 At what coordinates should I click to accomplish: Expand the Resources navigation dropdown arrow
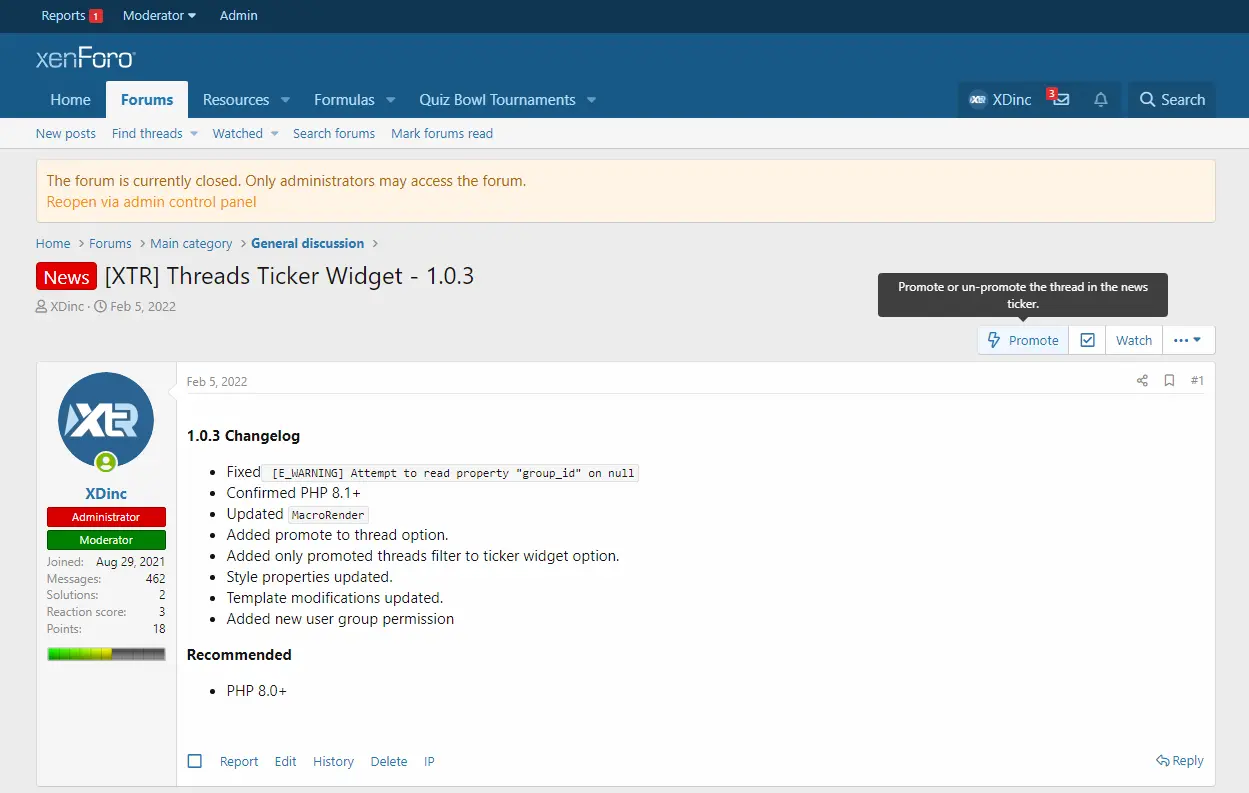[285, 100]
